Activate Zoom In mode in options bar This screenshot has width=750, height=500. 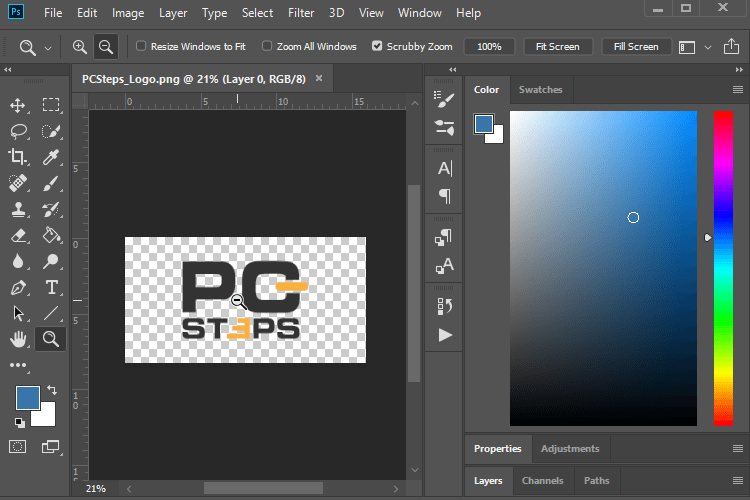[x=79, y=47]
